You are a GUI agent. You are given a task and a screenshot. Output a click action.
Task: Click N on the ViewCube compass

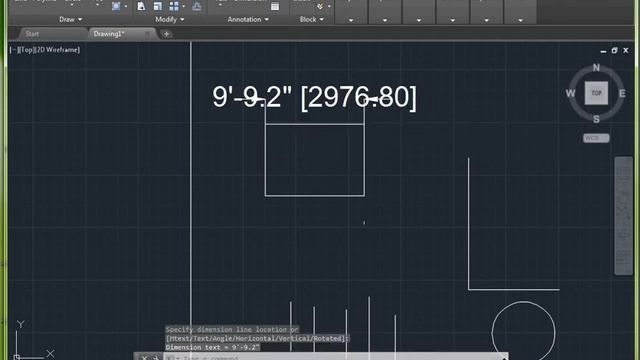pyautogui.click(x=596, y=67)
